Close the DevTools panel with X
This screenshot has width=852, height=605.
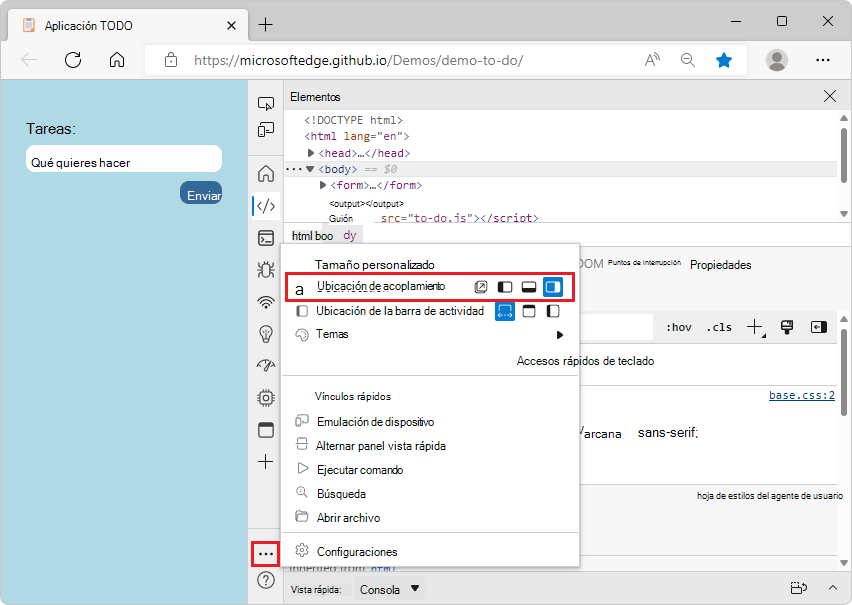(830, 97)
